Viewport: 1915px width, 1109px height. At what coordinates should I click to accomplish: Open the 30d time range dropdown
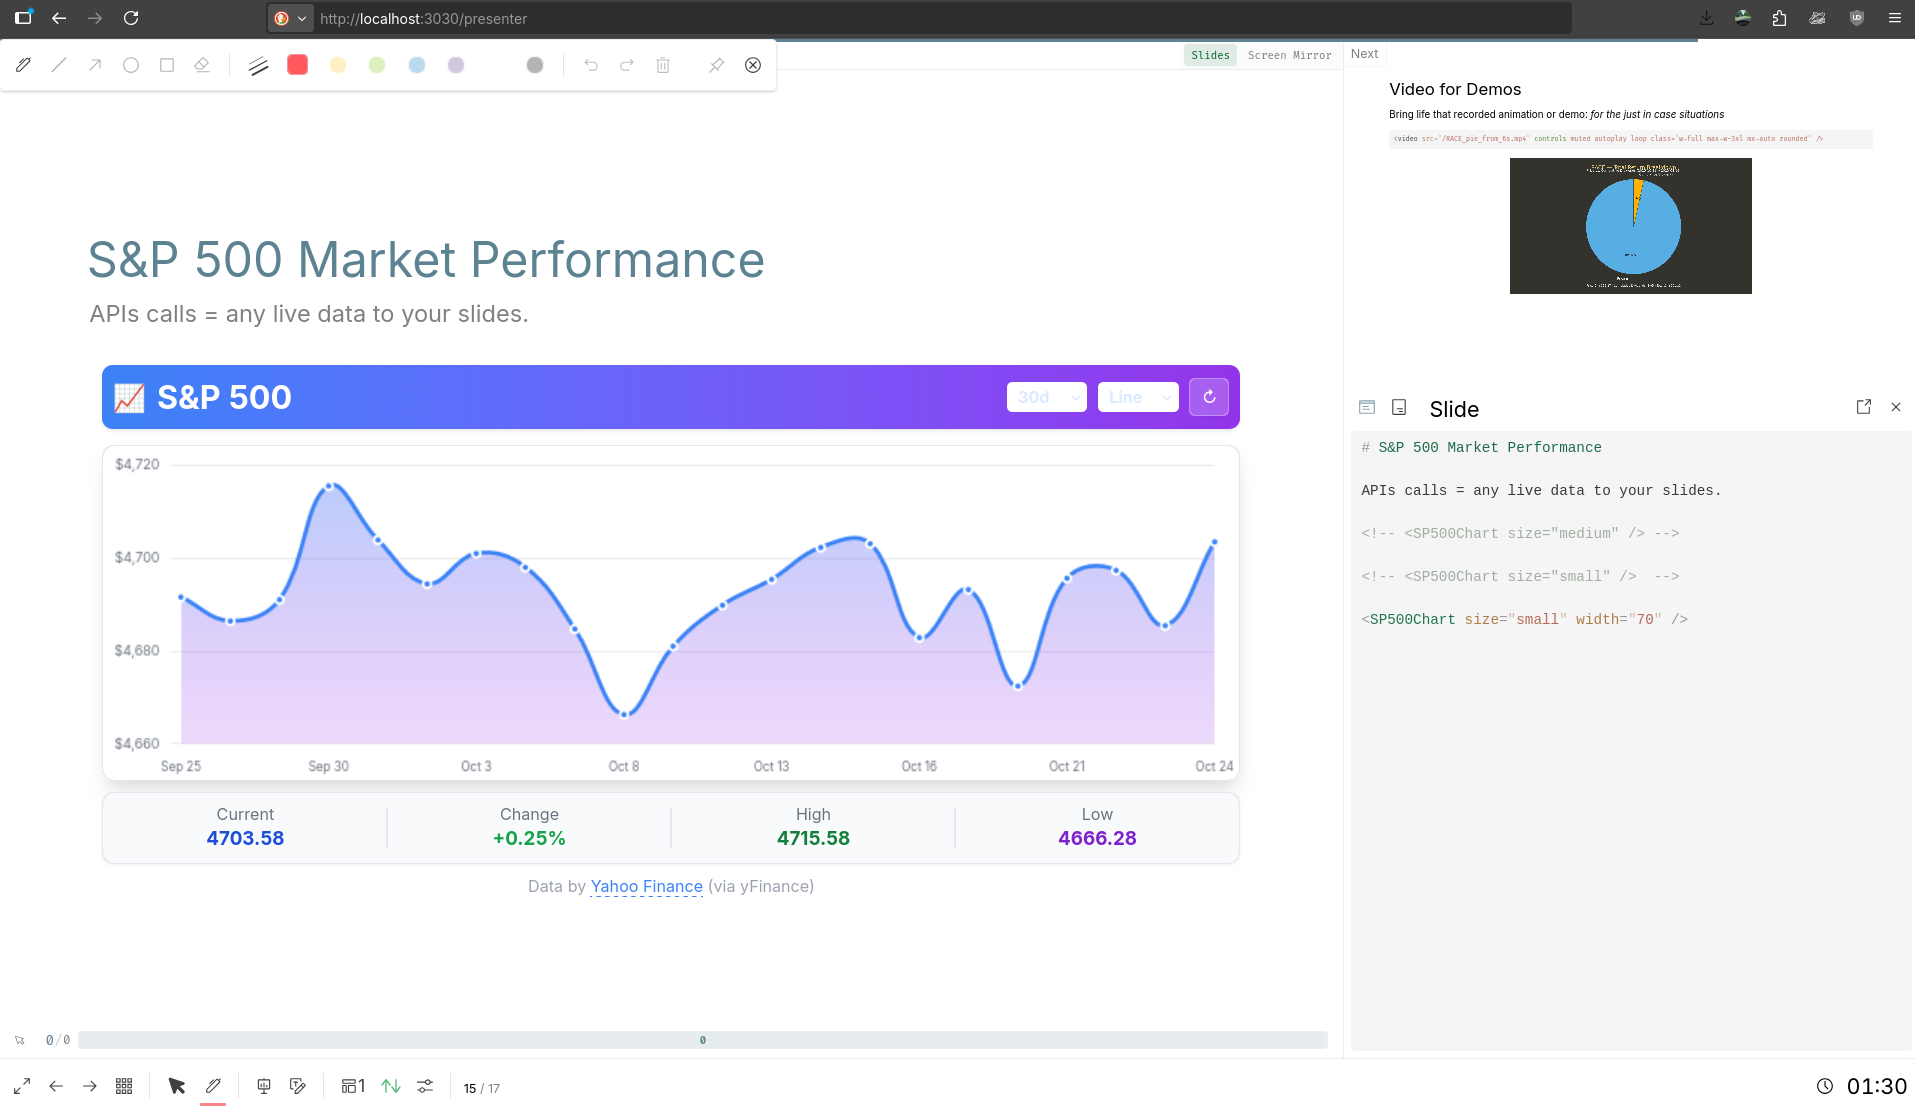[x=1047, y=397]
